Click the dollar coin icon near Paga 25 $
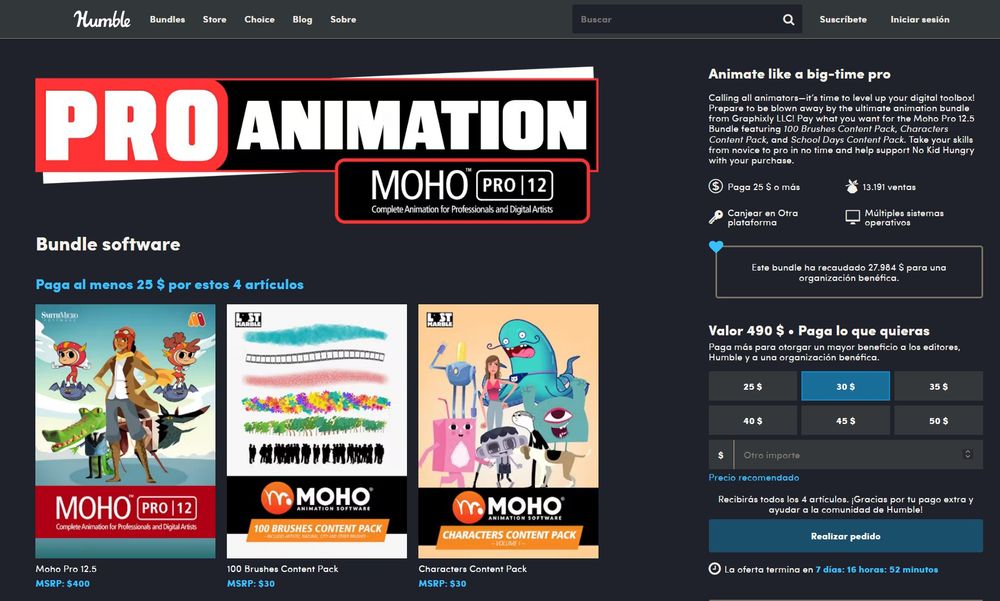 tap(716, 186)
